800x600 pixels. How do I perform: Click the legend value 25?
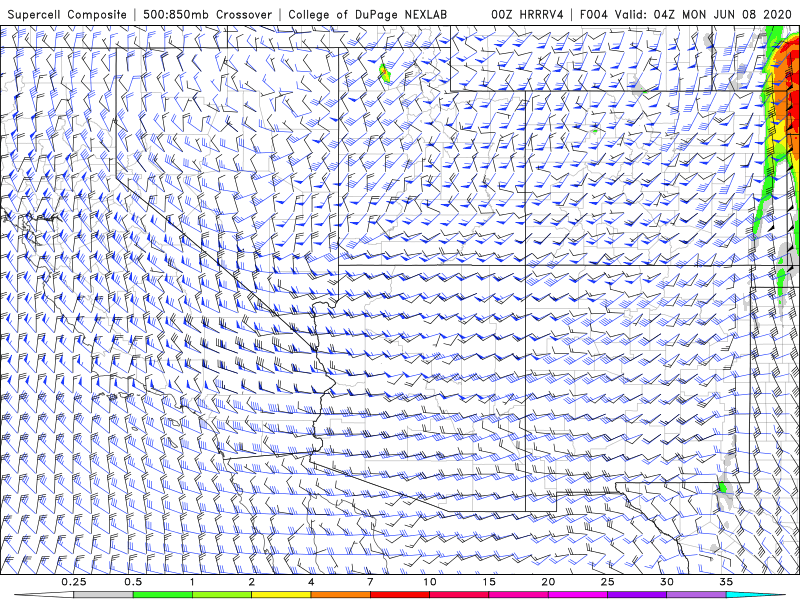[x=608, y=582]
